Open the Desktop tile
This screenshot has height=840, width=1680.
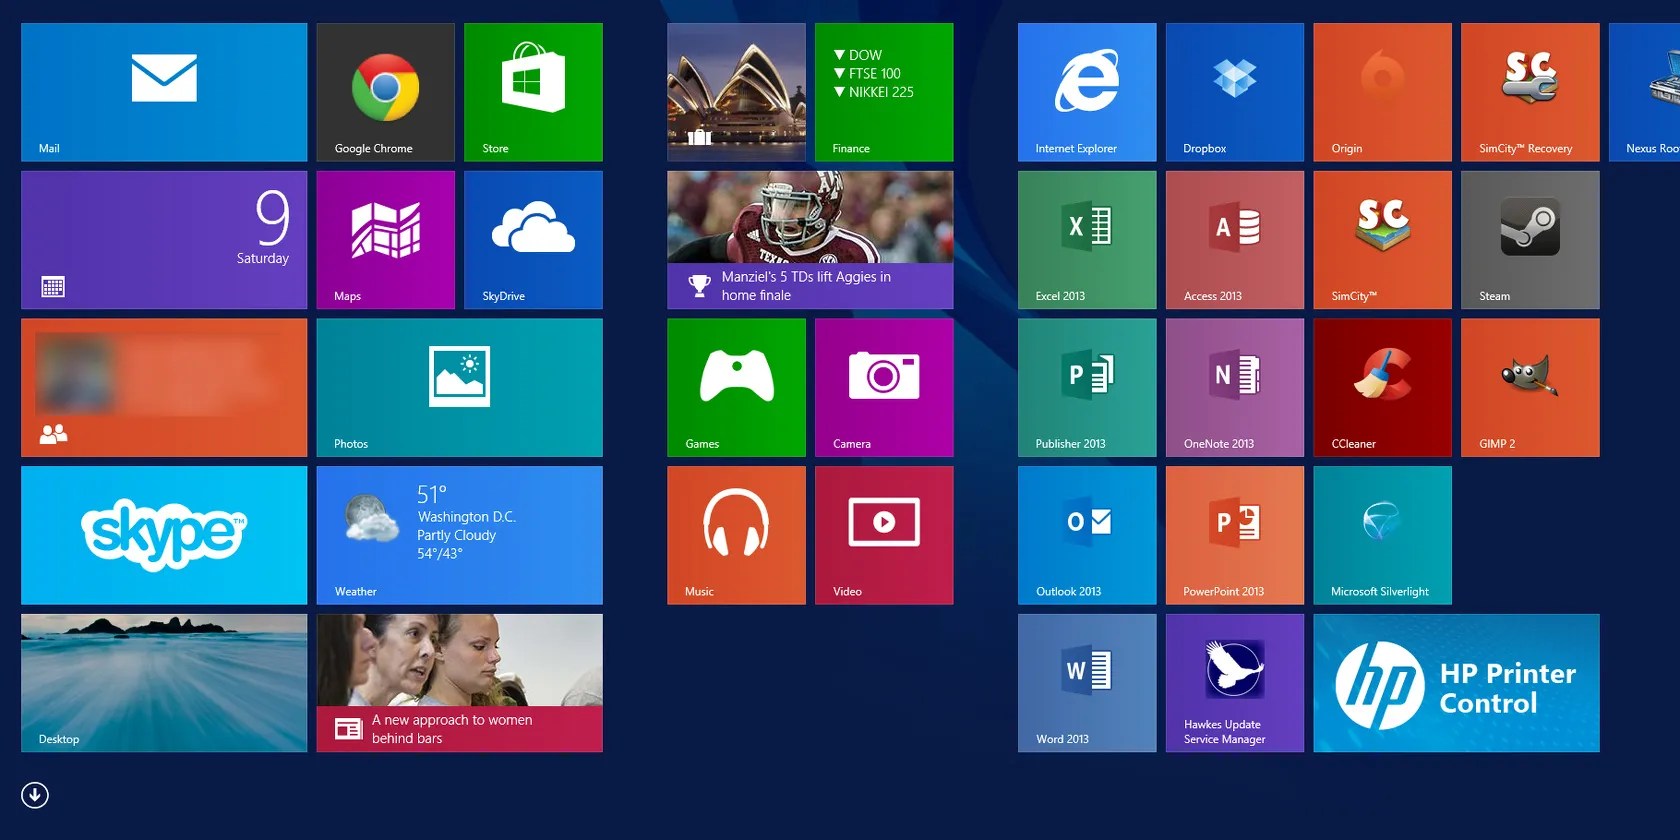164,683
